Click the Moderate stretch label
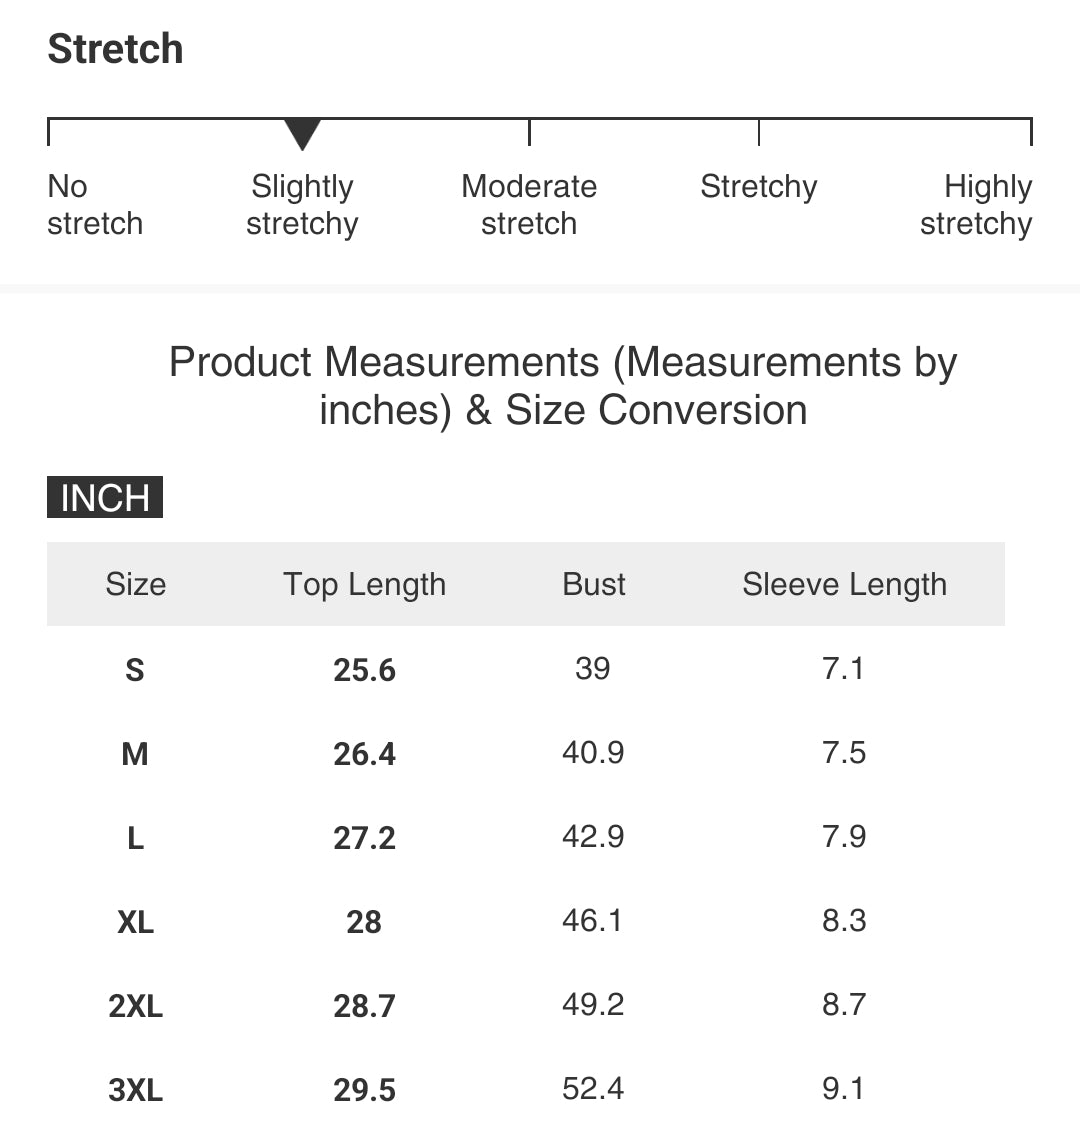Image resolution: width=1080 pixels, height=1144 pixels. coord(529,205)
